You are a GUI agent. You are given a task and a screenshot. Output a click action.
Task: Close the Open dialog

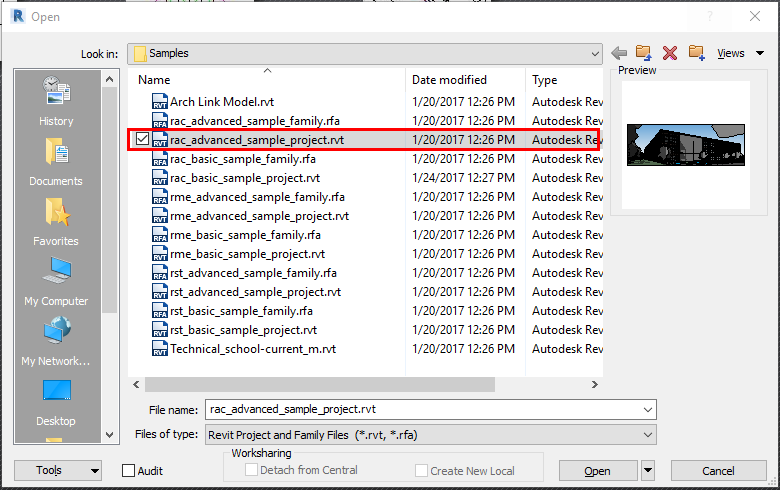click(755, 16)
